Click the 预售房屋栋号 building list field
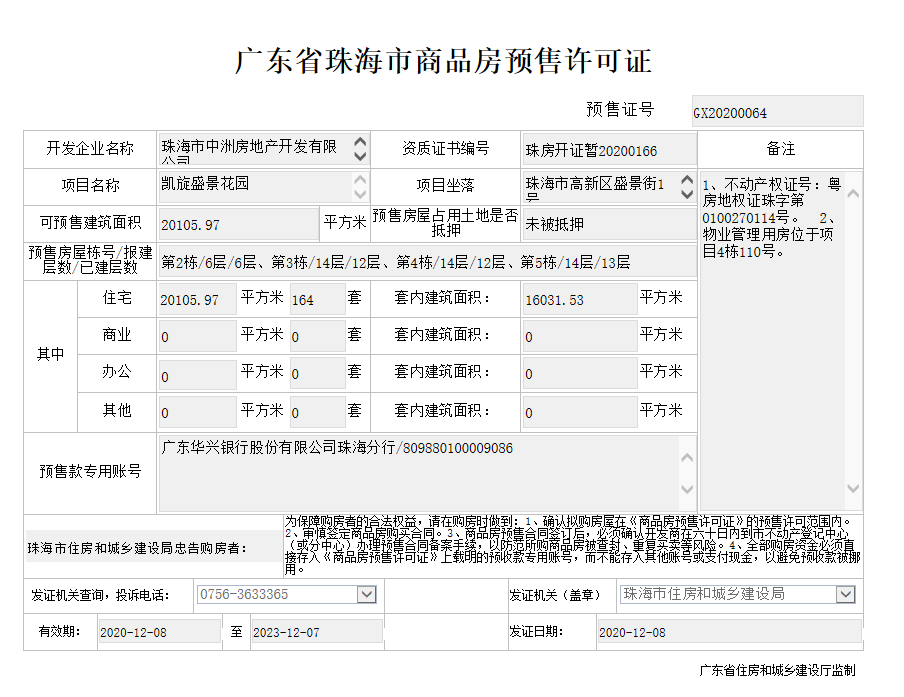This screenshot has height=697, width=904. coord(425,262)
